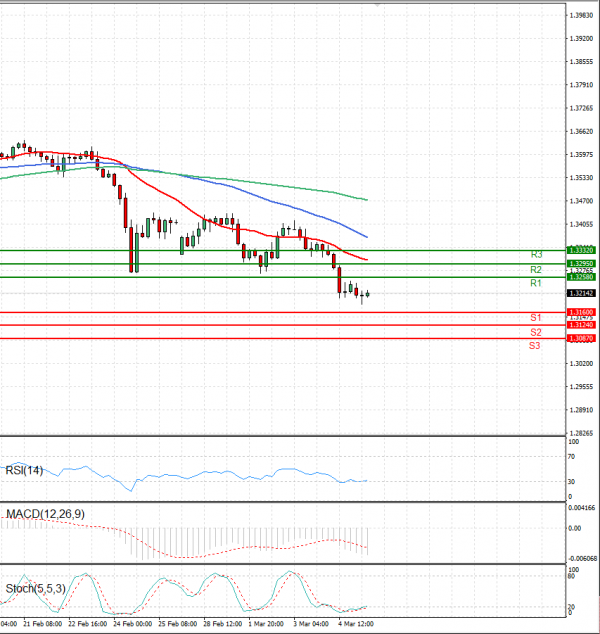
Task: Click the 1.35330 price axis value
Action: pyautogui.click(x=581, y=178)
